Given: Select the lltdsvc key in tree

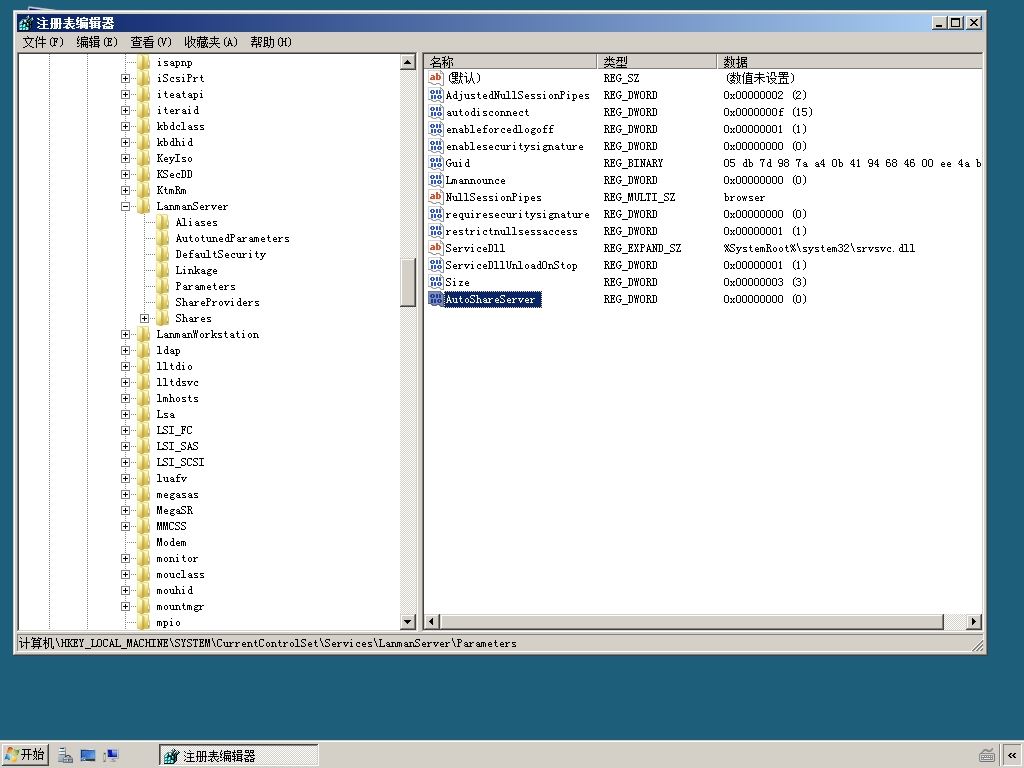Looking at the screenshot, I should coord(178,382).
